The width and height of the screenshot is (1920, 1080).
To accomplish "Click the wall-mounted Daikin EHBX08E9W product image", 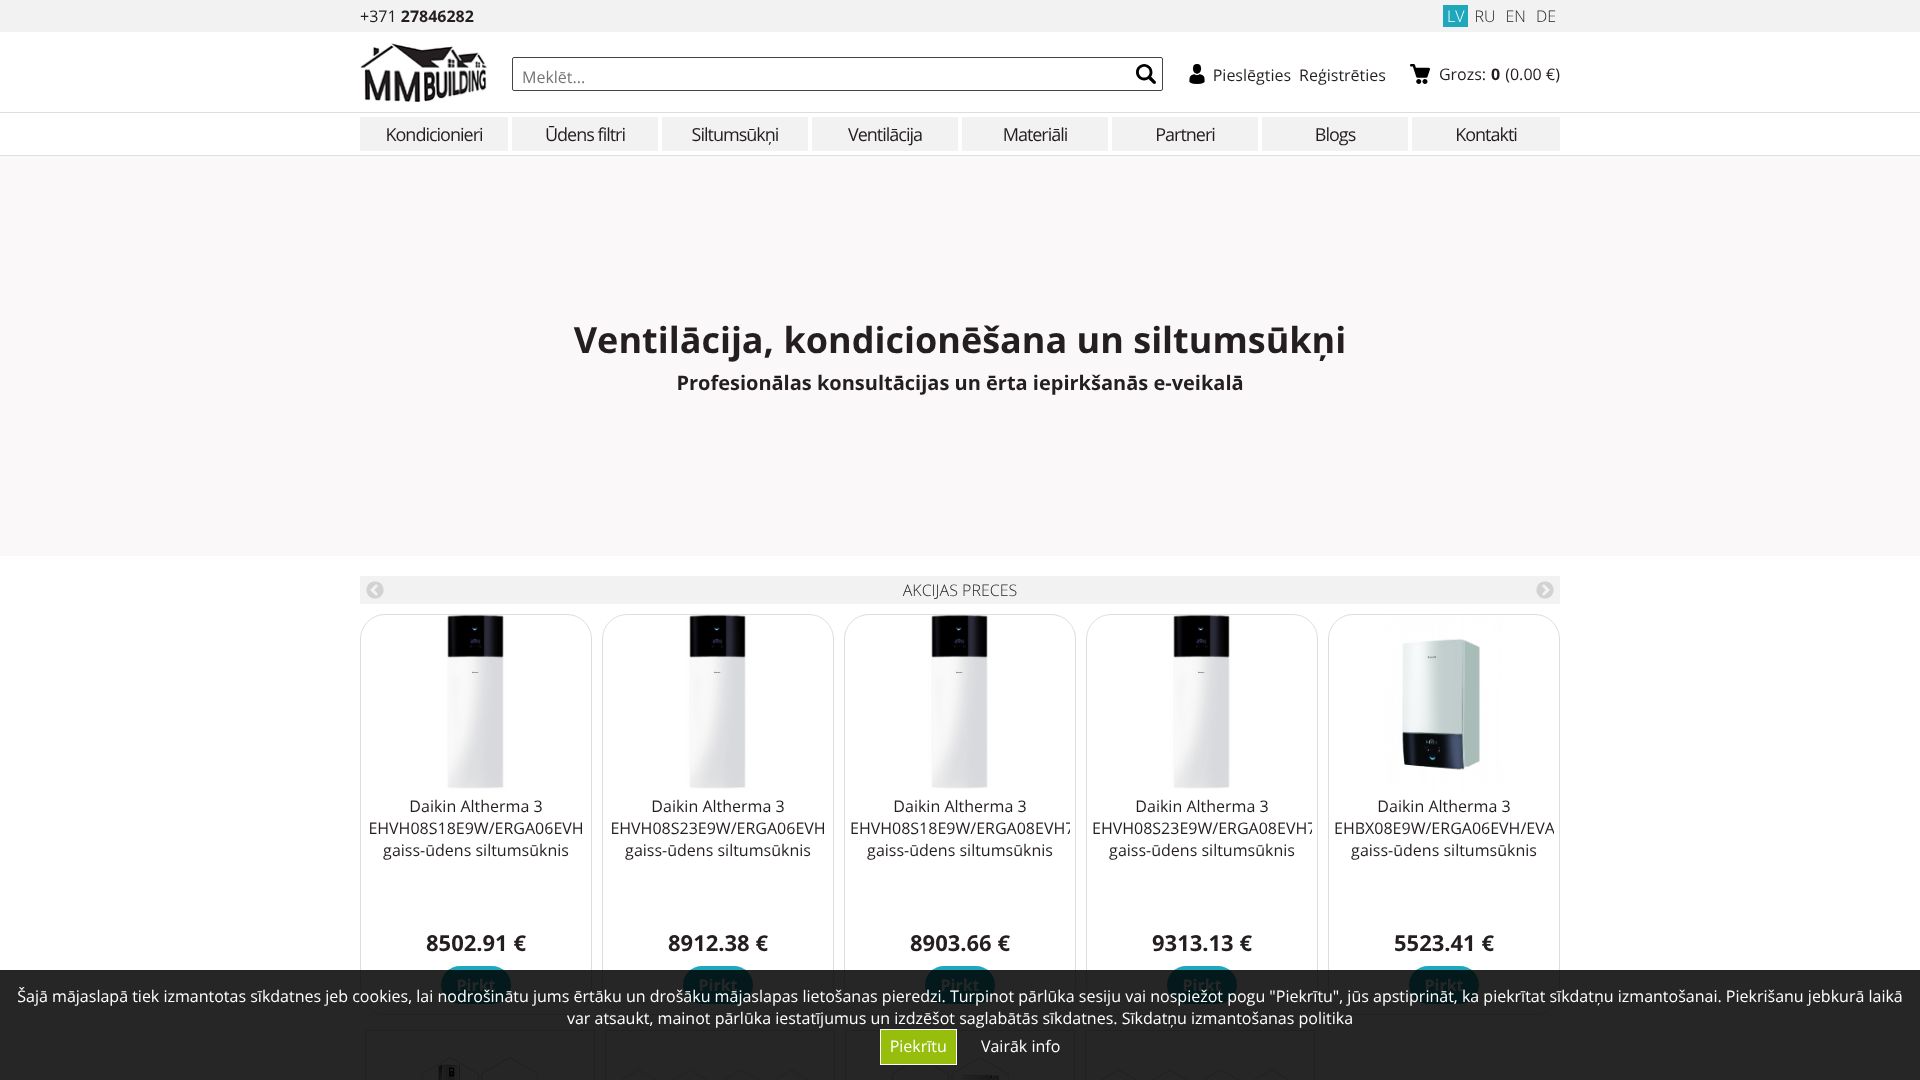I will (x=1440, y=705).
